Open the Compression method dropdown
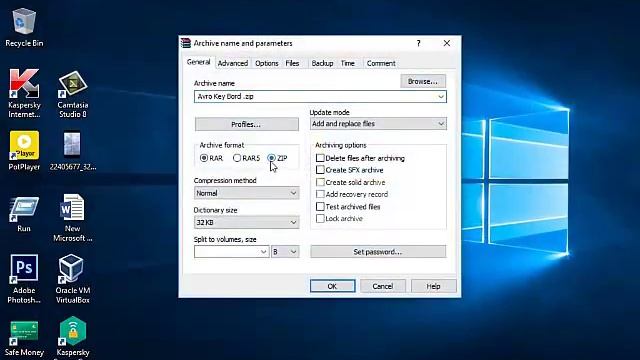The height and width of the screenshot is (360, 640). [x=247, y=193]
